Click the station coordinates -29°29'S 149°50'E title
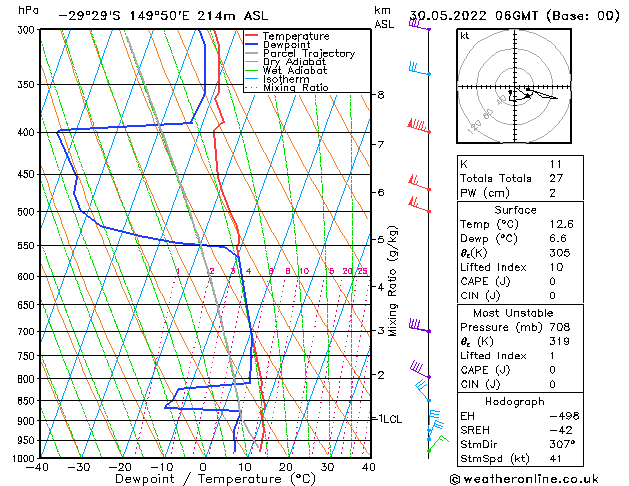Screen dimensions: 629x486 163,16
